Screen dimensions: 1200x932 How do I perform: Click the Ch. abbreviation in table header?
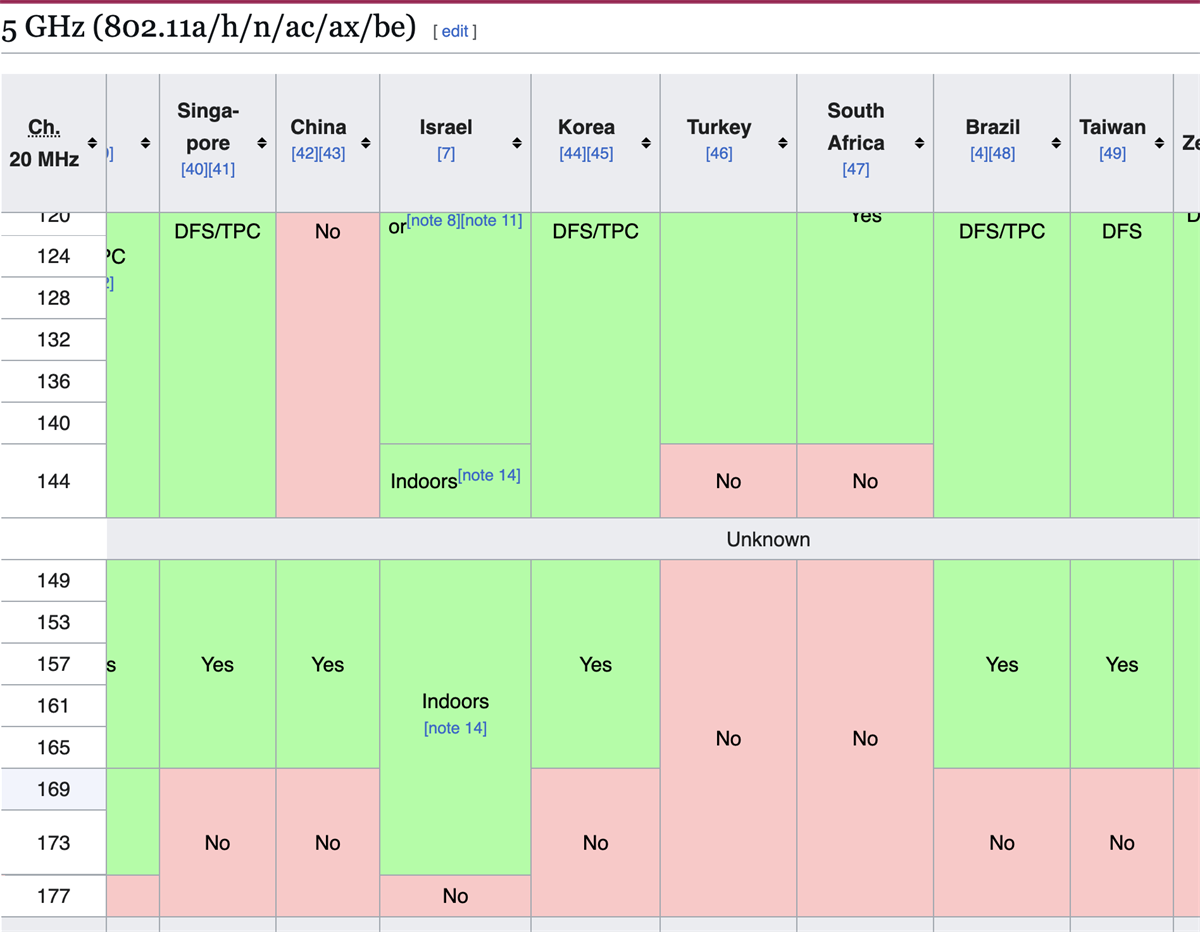tap(44, 127)
